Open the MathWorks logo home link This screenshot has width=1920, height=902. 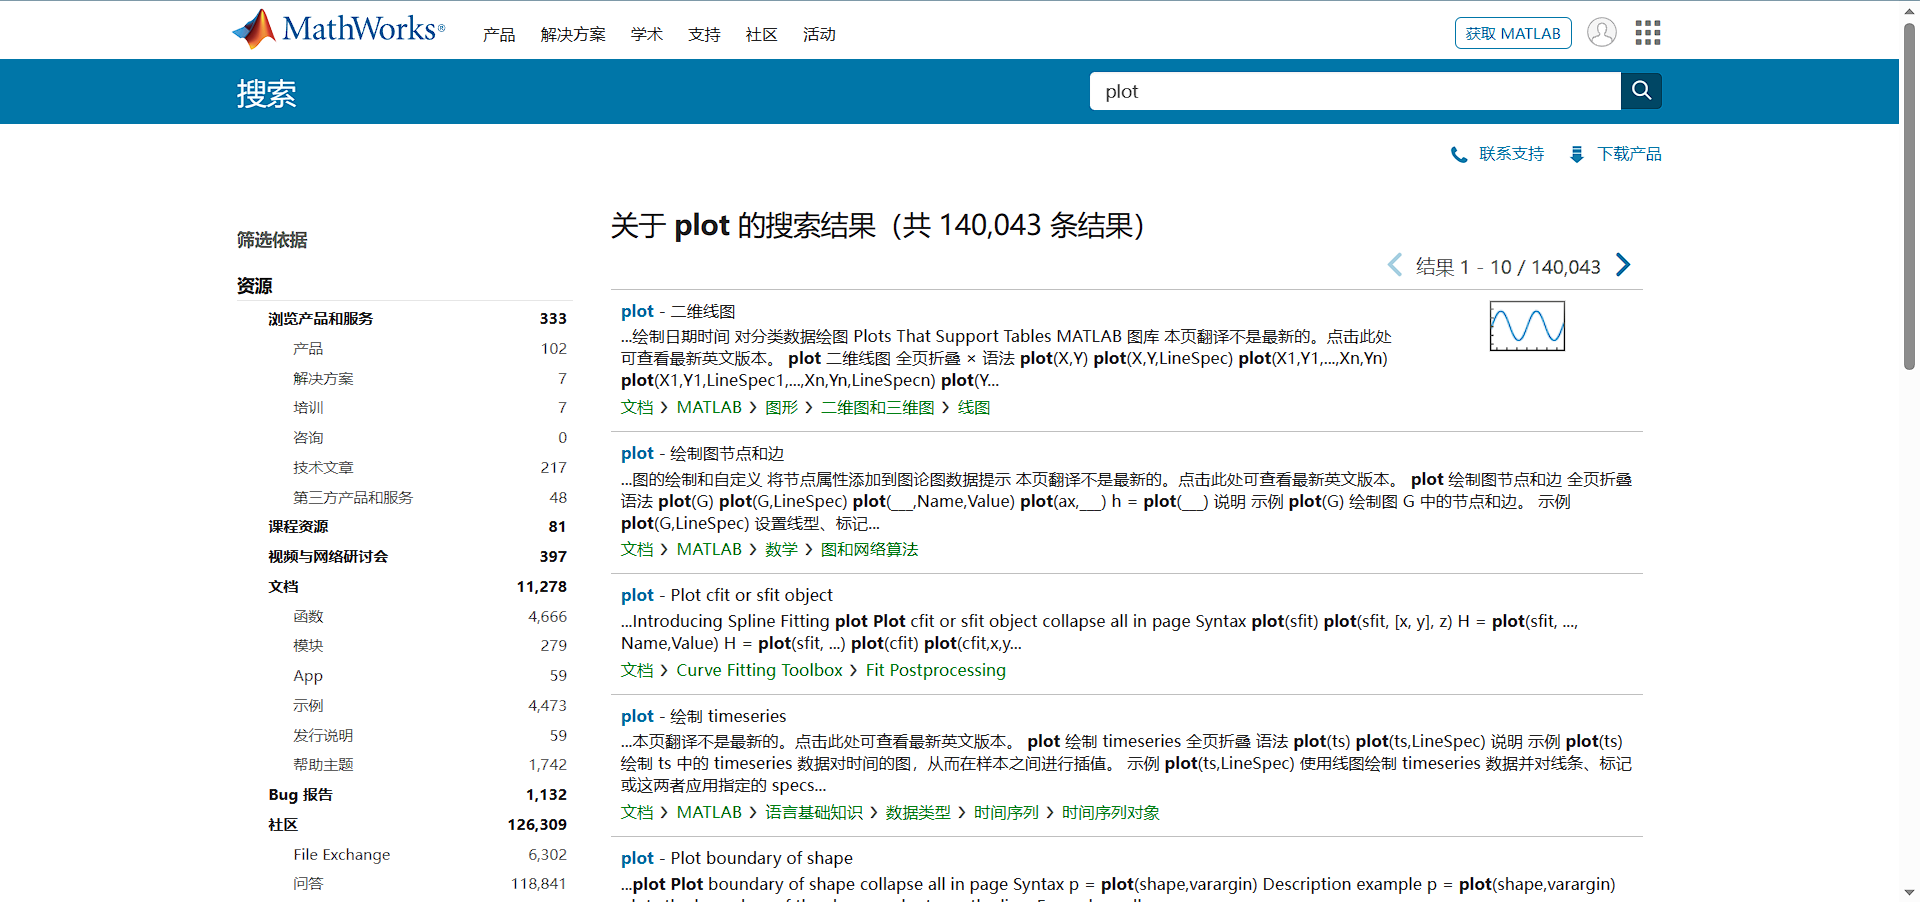click(338, 29)
